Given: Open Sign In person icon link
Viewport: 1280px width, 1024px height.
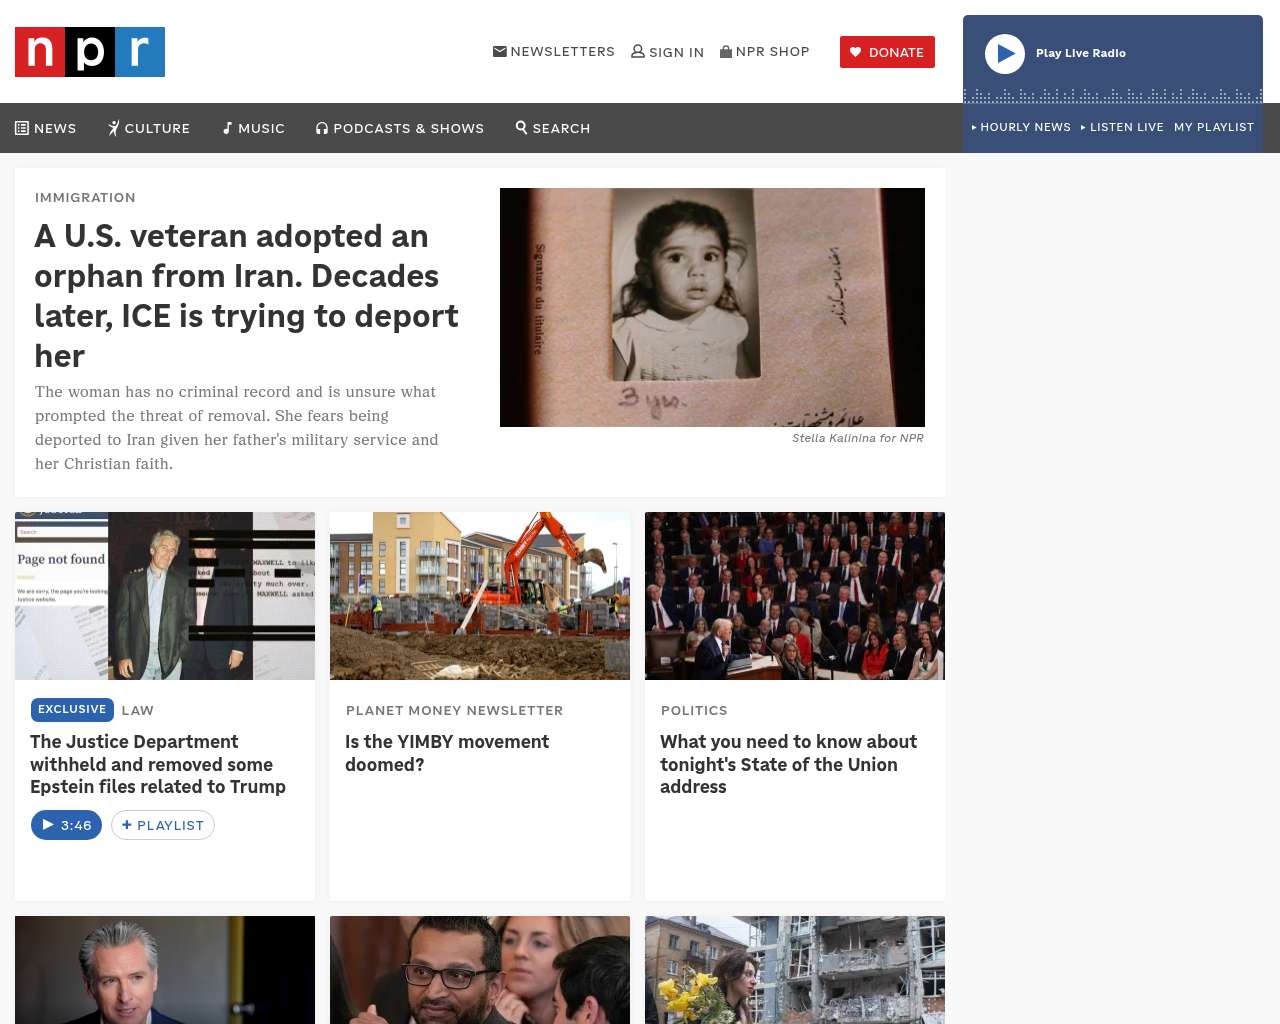Looking at the screenshot, I should click(668, 52).
